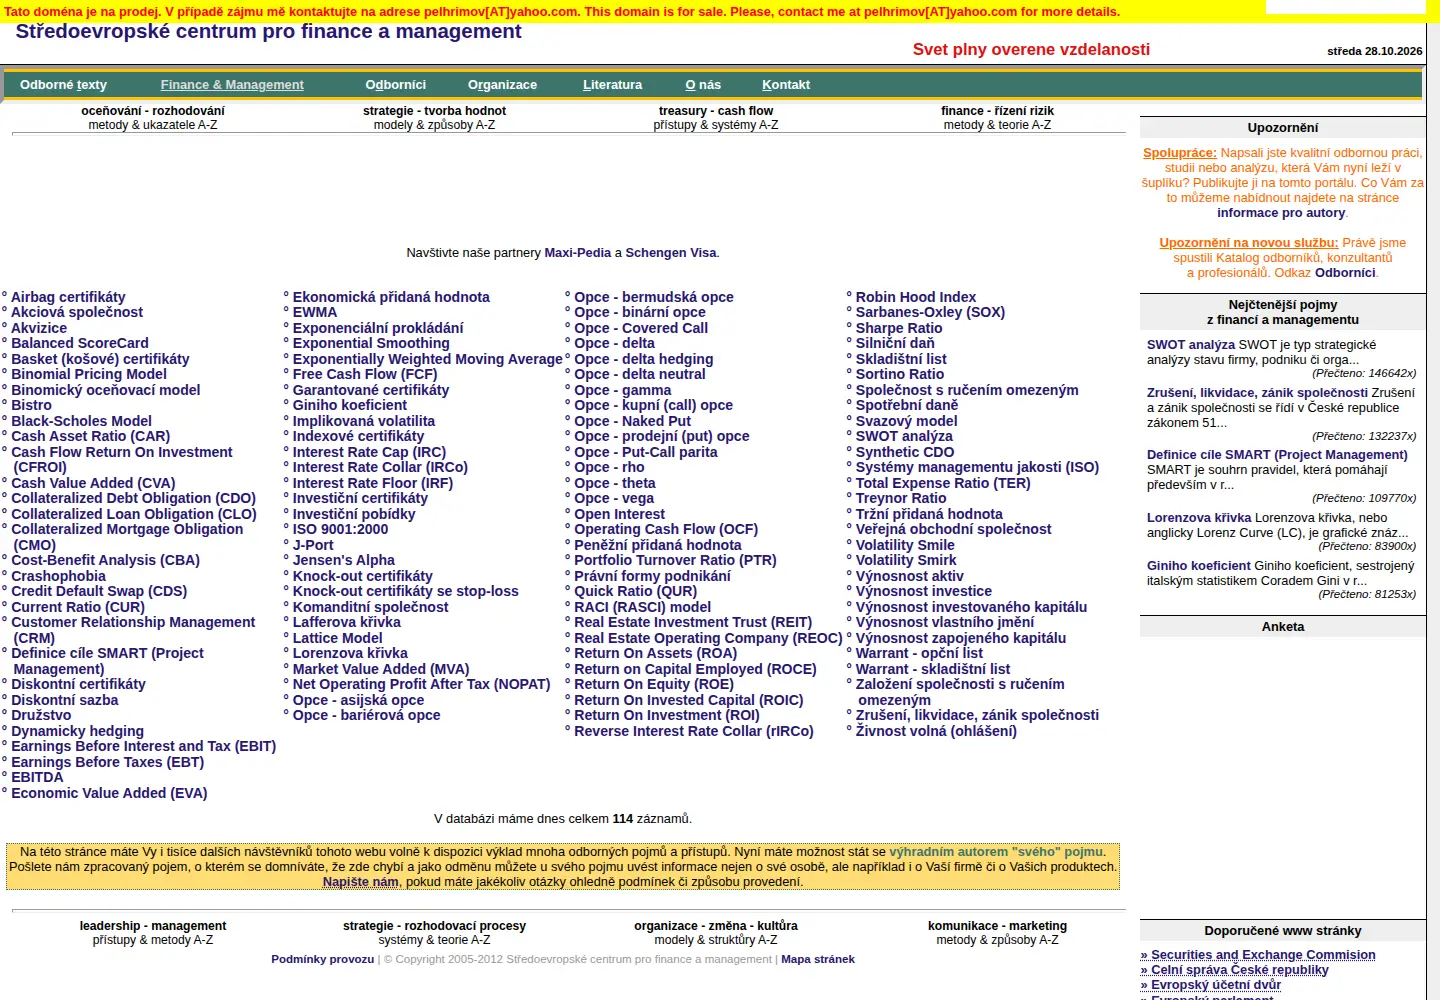The width and height of the screenshot is (1440, 1000).
Task: Open the Credit Default Swap (CDS) entry
Action: (x=99, y=591)
